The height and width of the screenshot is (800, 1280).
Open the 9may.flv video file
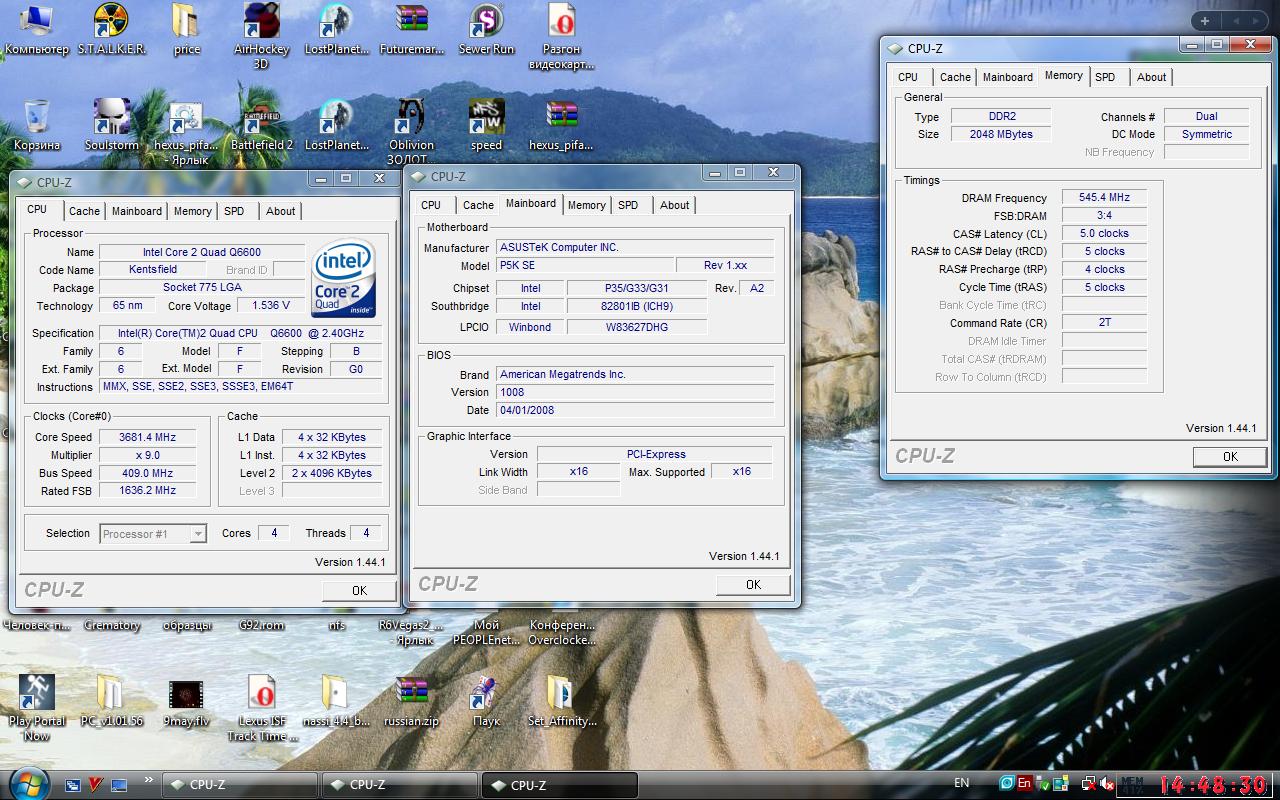186,701
